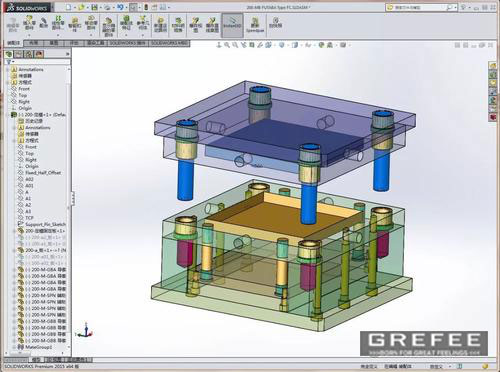Open the FeatureManager design tree tab icon

[x=9, y=54]
